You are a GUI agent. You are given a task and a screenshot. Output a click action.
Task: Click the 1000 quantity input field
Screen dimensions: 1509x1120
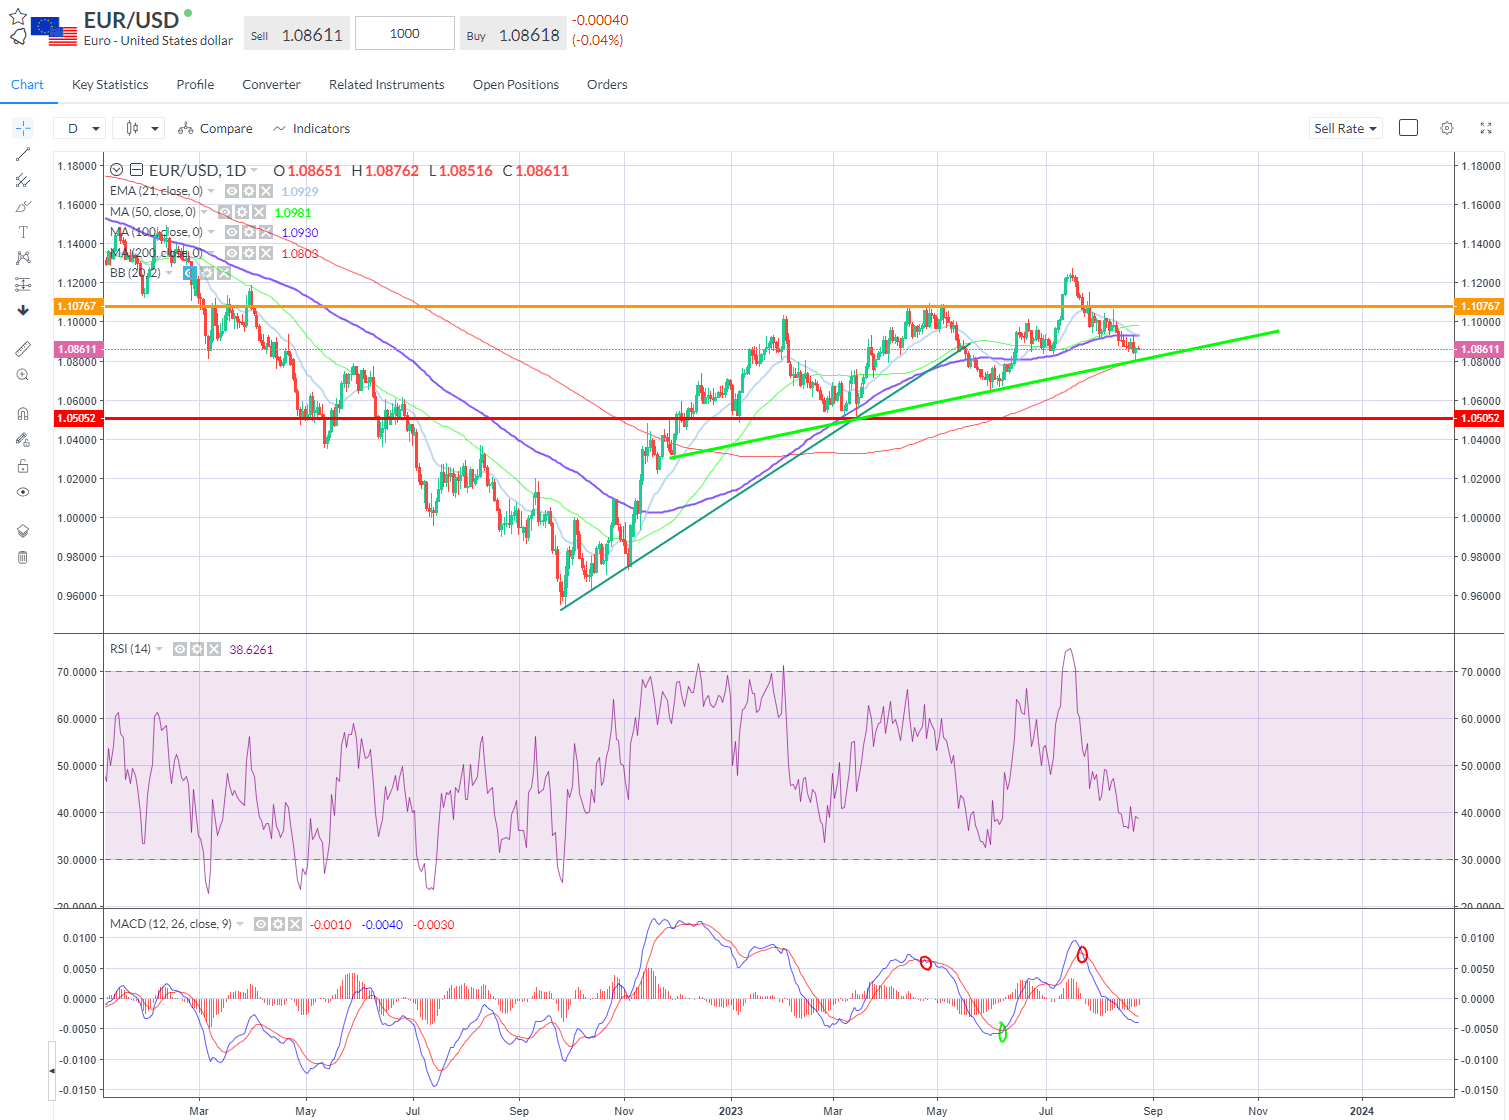[405, 33]
